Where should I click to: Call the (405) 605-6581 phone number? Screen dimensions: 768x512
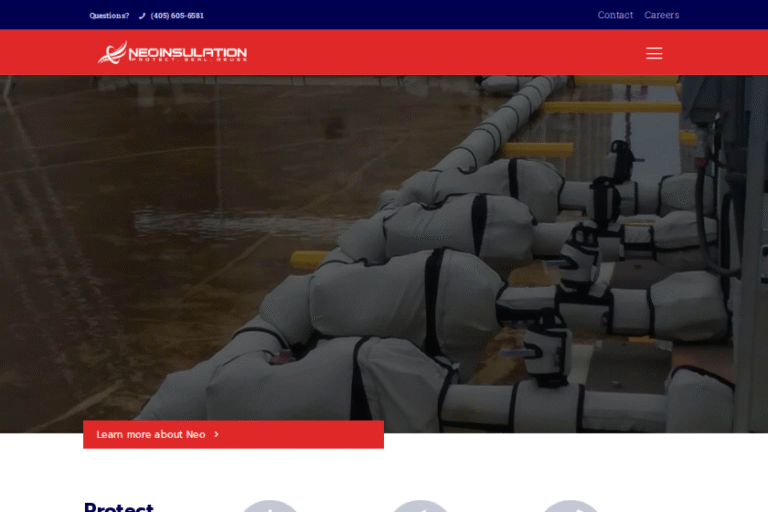click(x=177, y=16)
